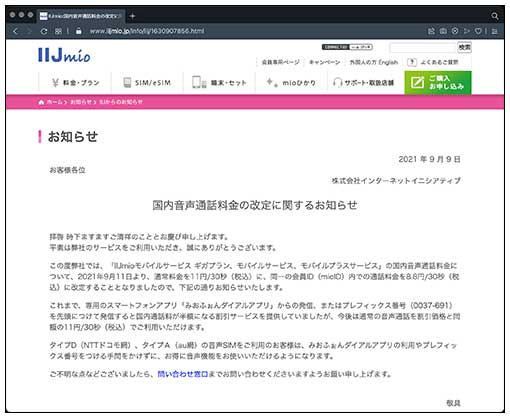
Task: Open the よくあるご質問 FAQ link
Action: point(439,62)
